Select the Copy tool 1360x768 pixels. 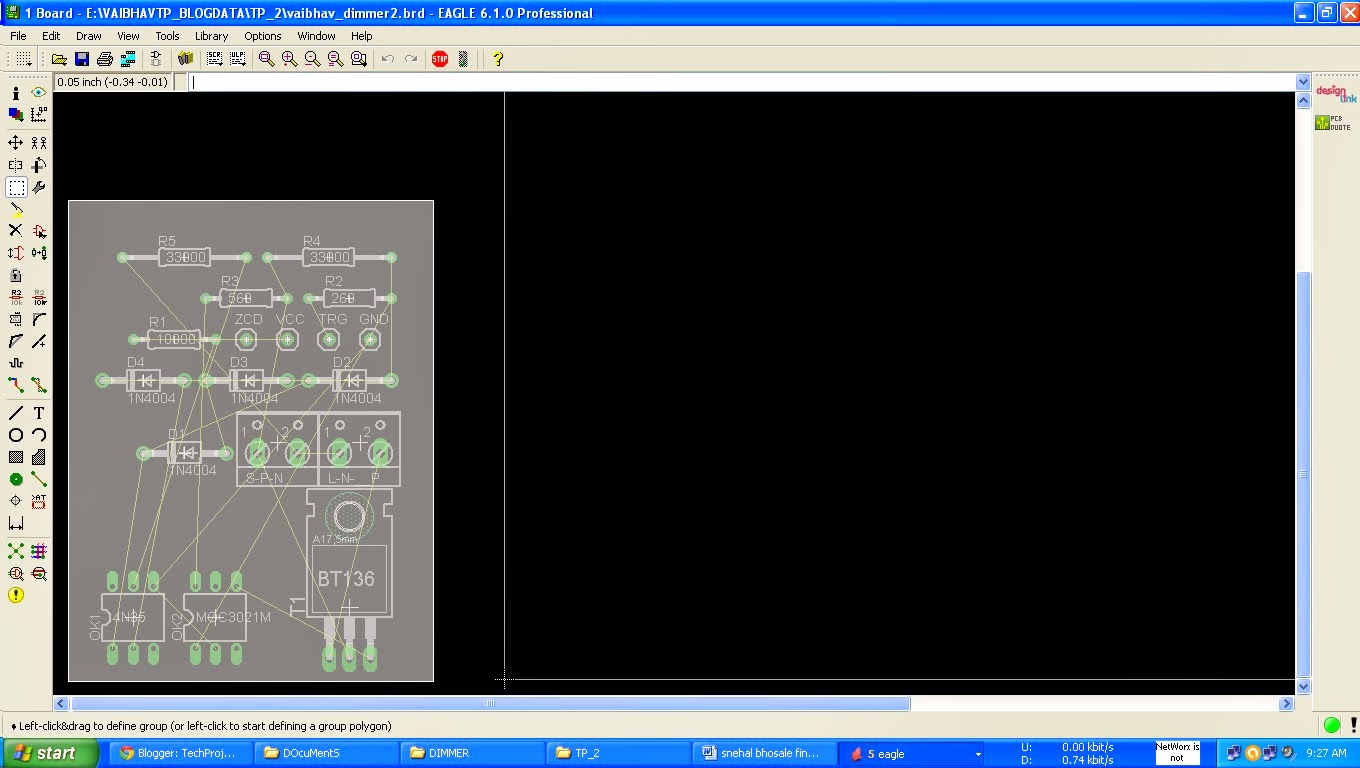tap(39, 143)
